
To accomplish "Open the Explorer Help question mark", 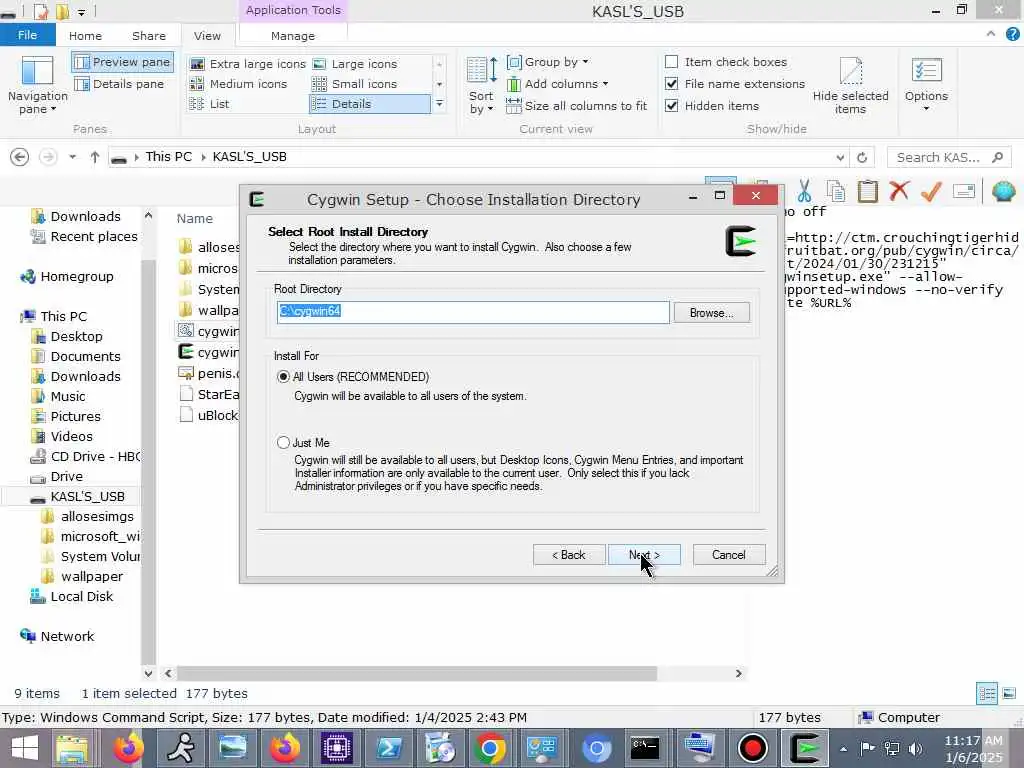I will tap(1012, 35).
